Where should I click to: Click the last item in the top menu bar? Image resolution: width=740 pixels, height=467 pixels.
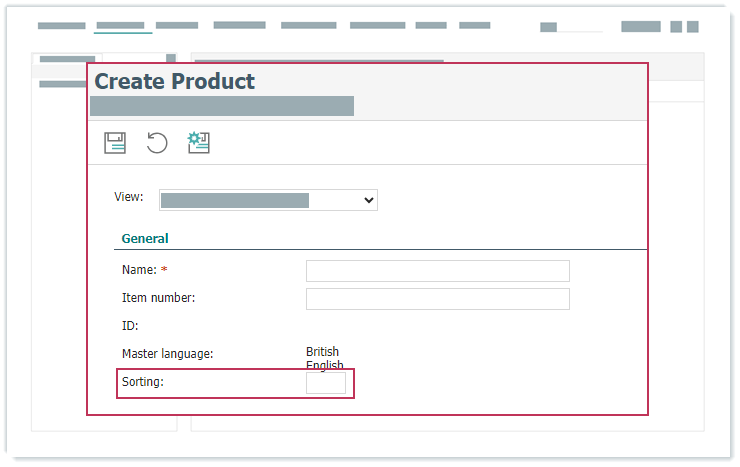click(x=475, y=26)
